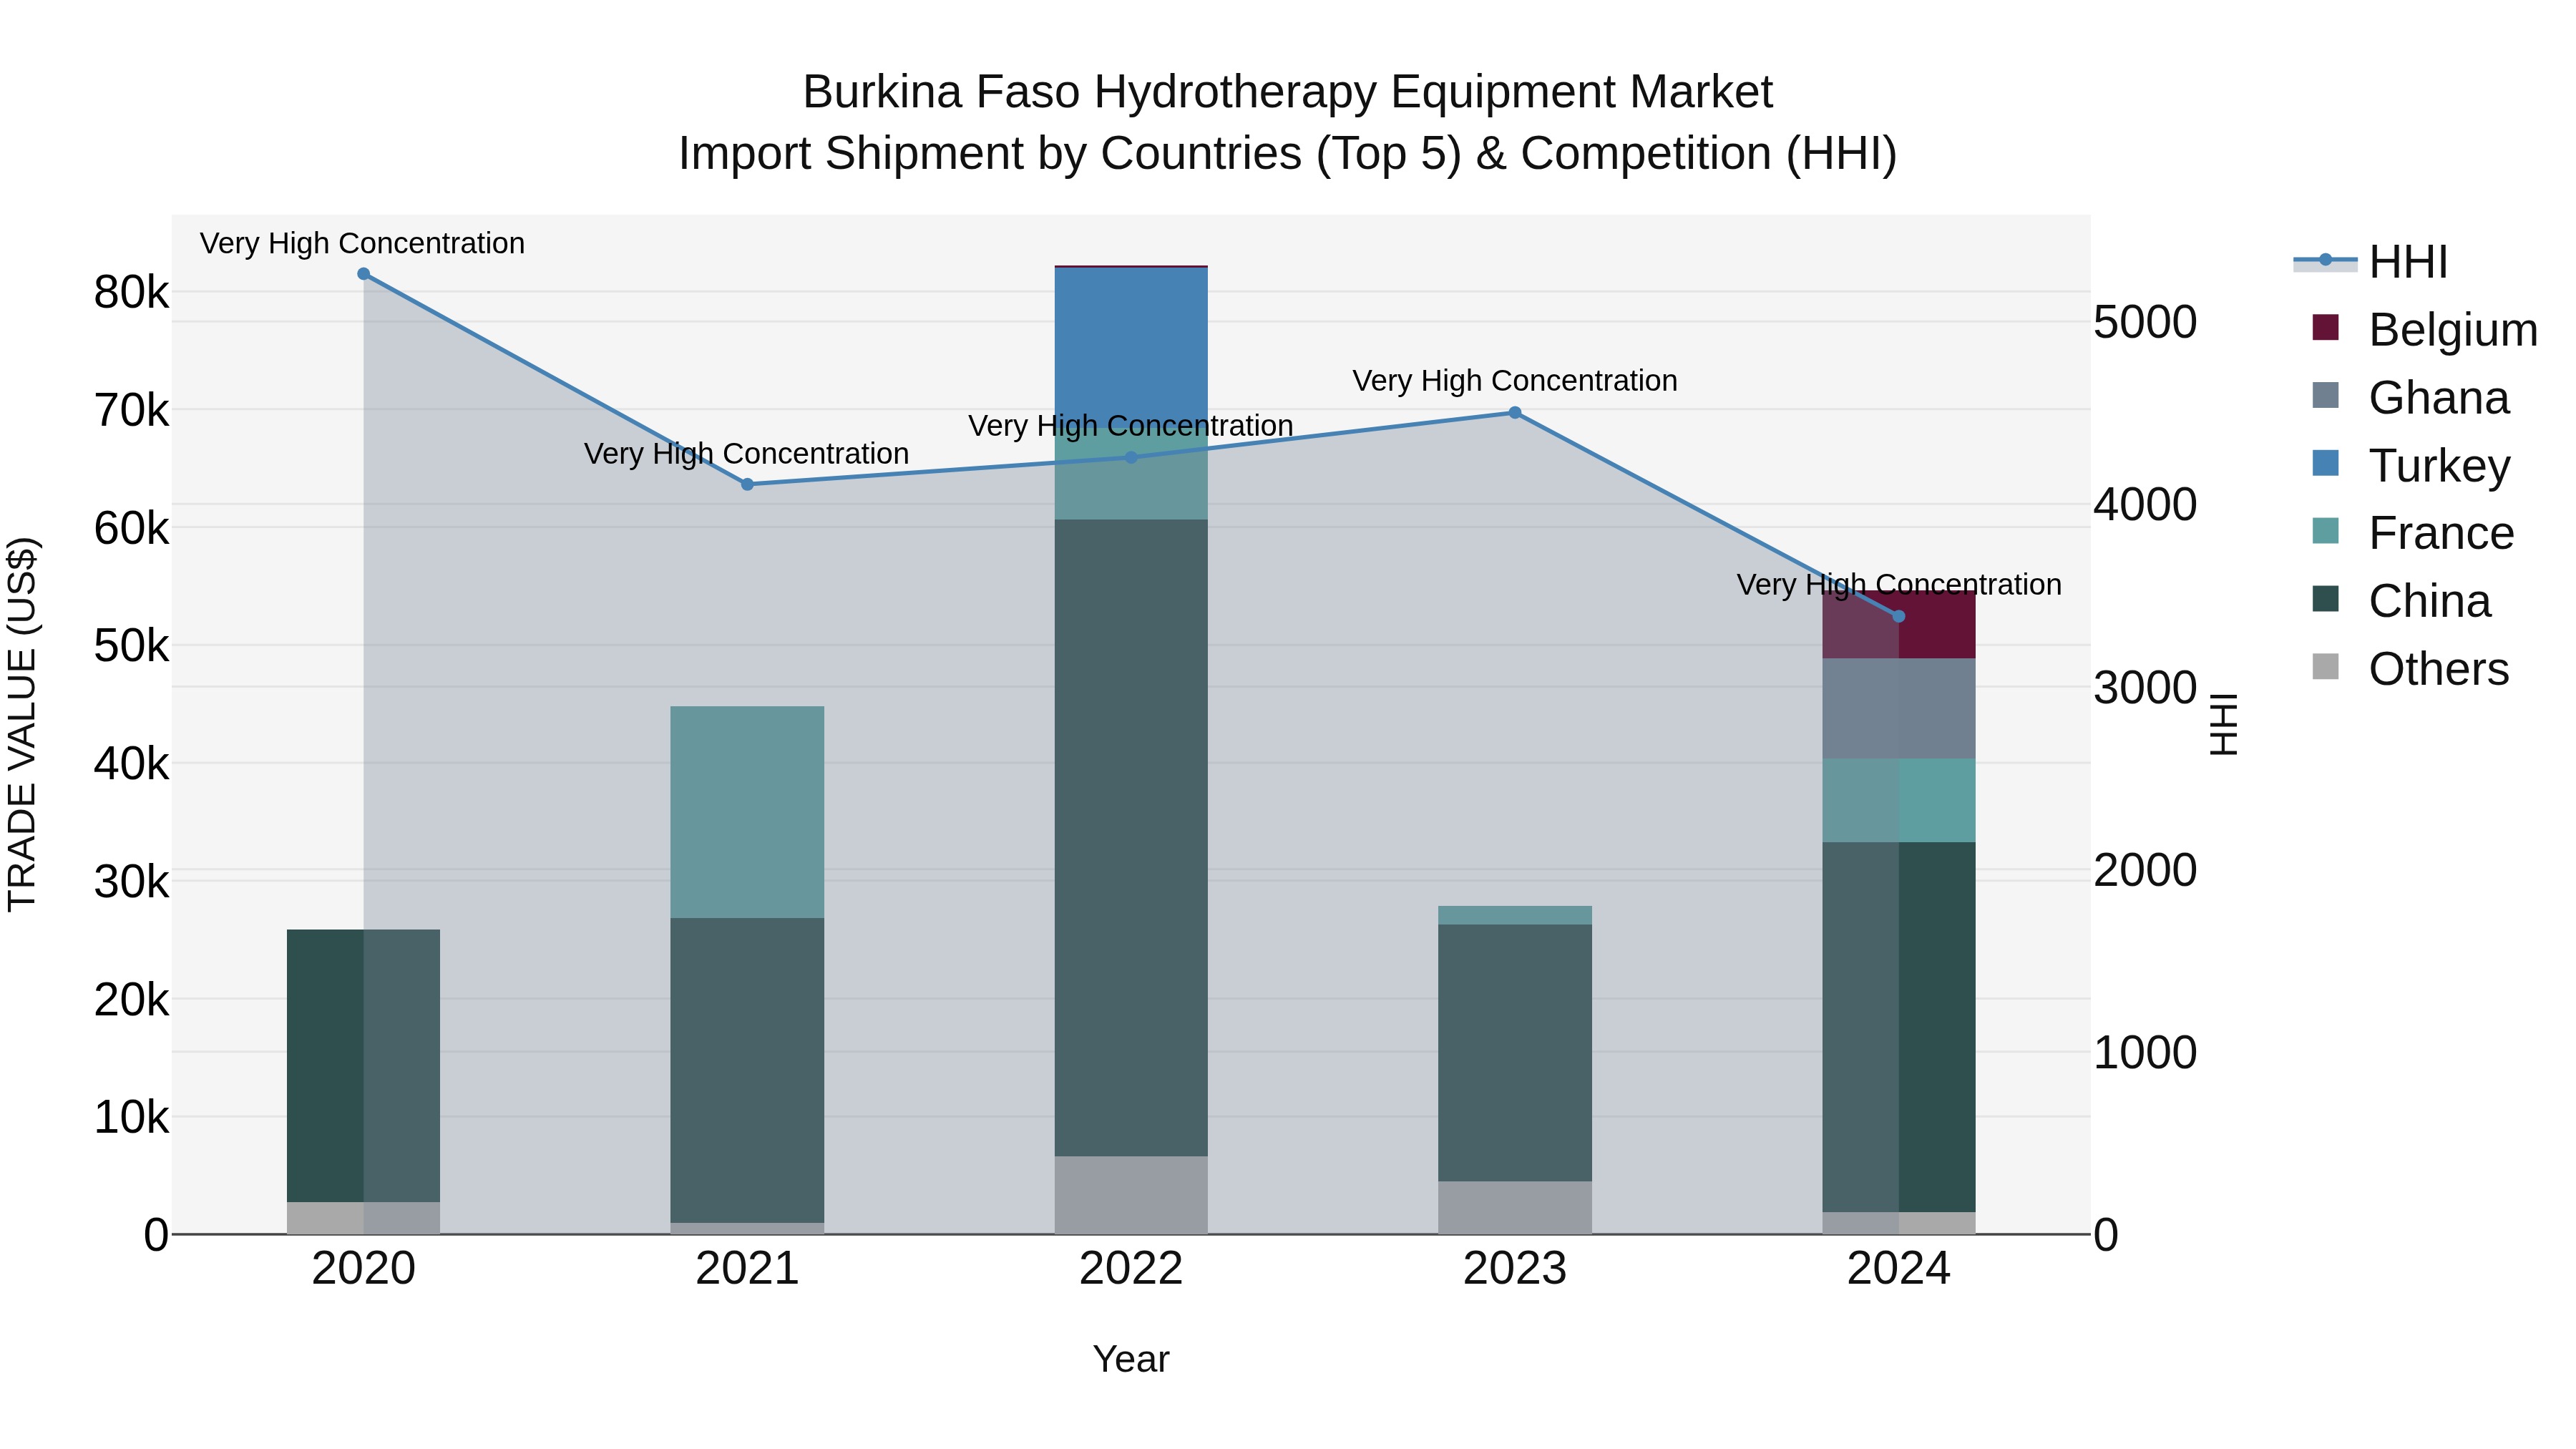Click the Others segment of 2023 bar
Viewport: 2576px width, 1449px height.
(x=1515, y=1207)
